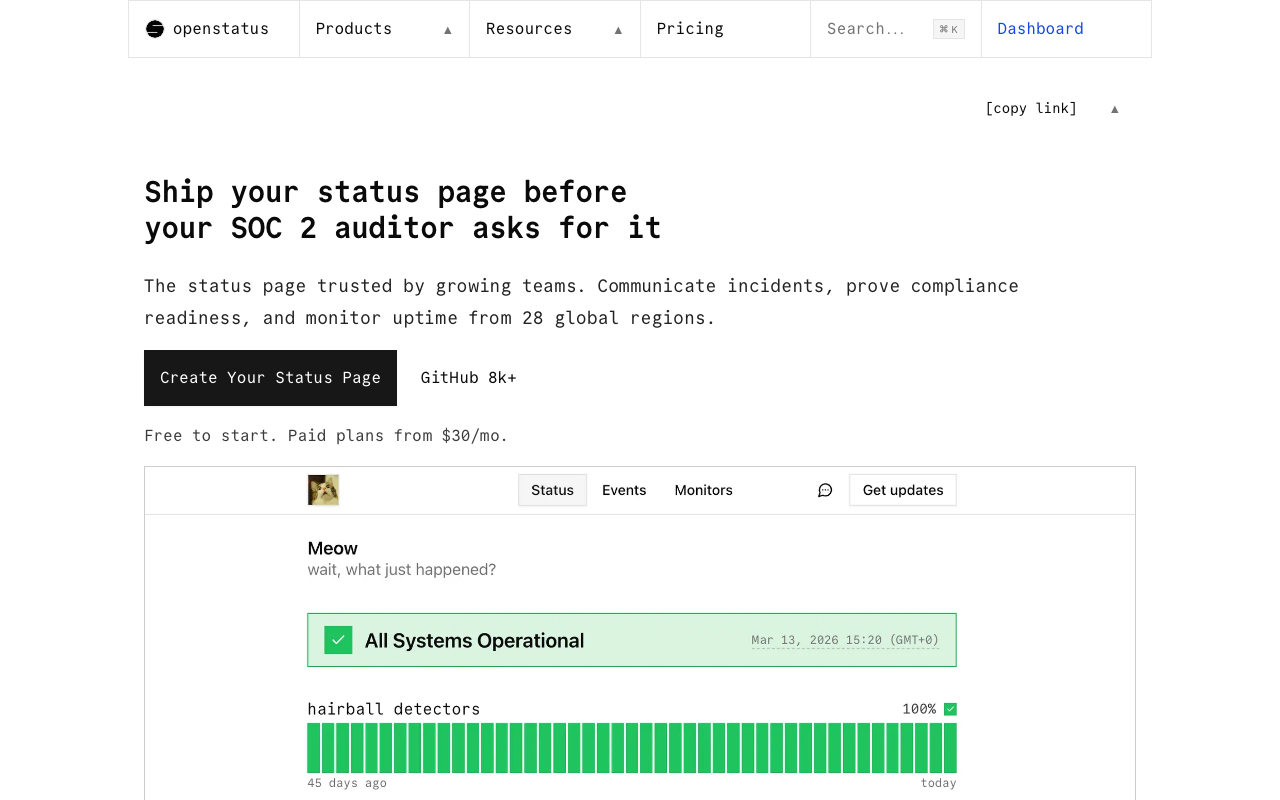
Task: Toggle the triangle expander next to copy link
Action: click(1114, 109)
